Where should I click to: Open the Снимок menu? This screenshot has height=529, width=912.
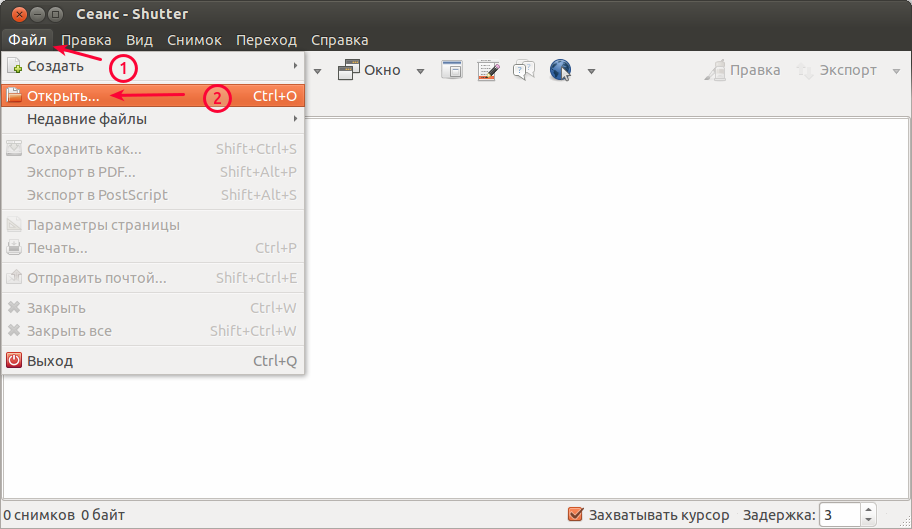click(194, 40)
